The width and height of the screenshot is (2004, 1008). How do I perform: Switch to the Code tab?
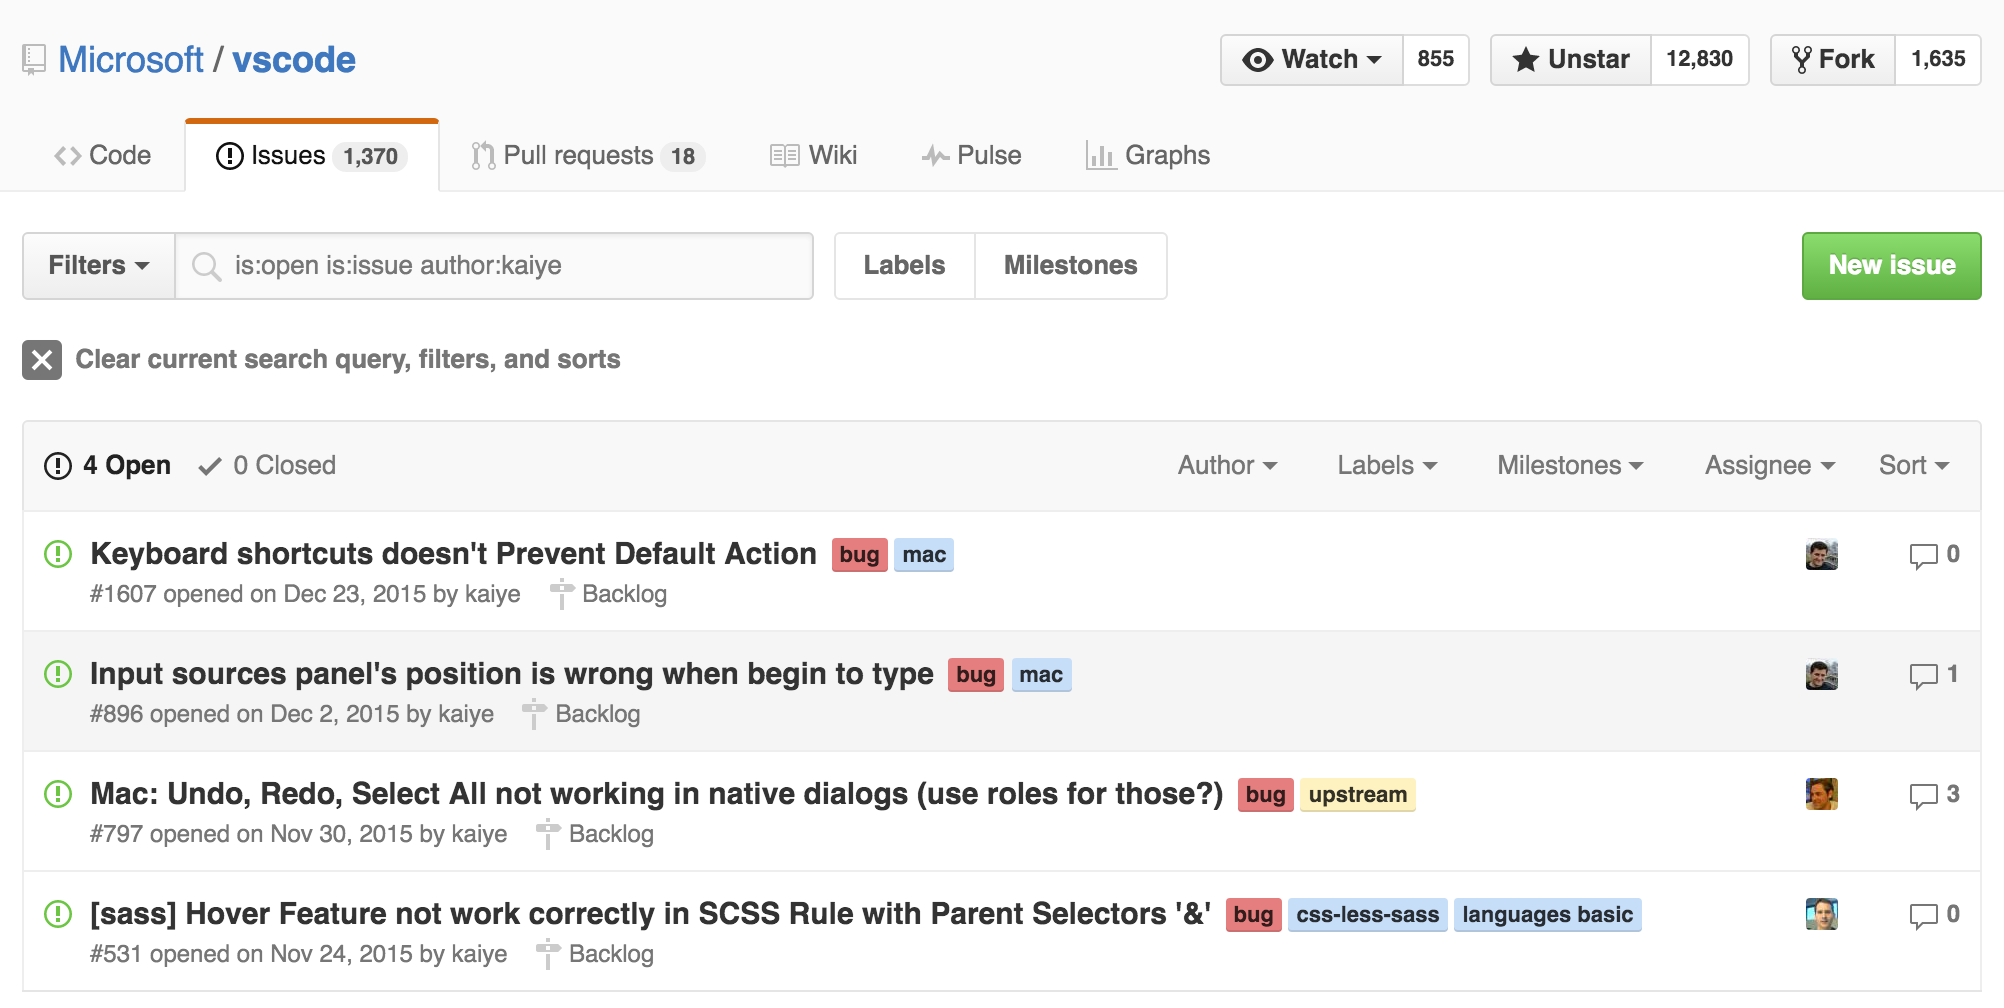coord(103,156)
